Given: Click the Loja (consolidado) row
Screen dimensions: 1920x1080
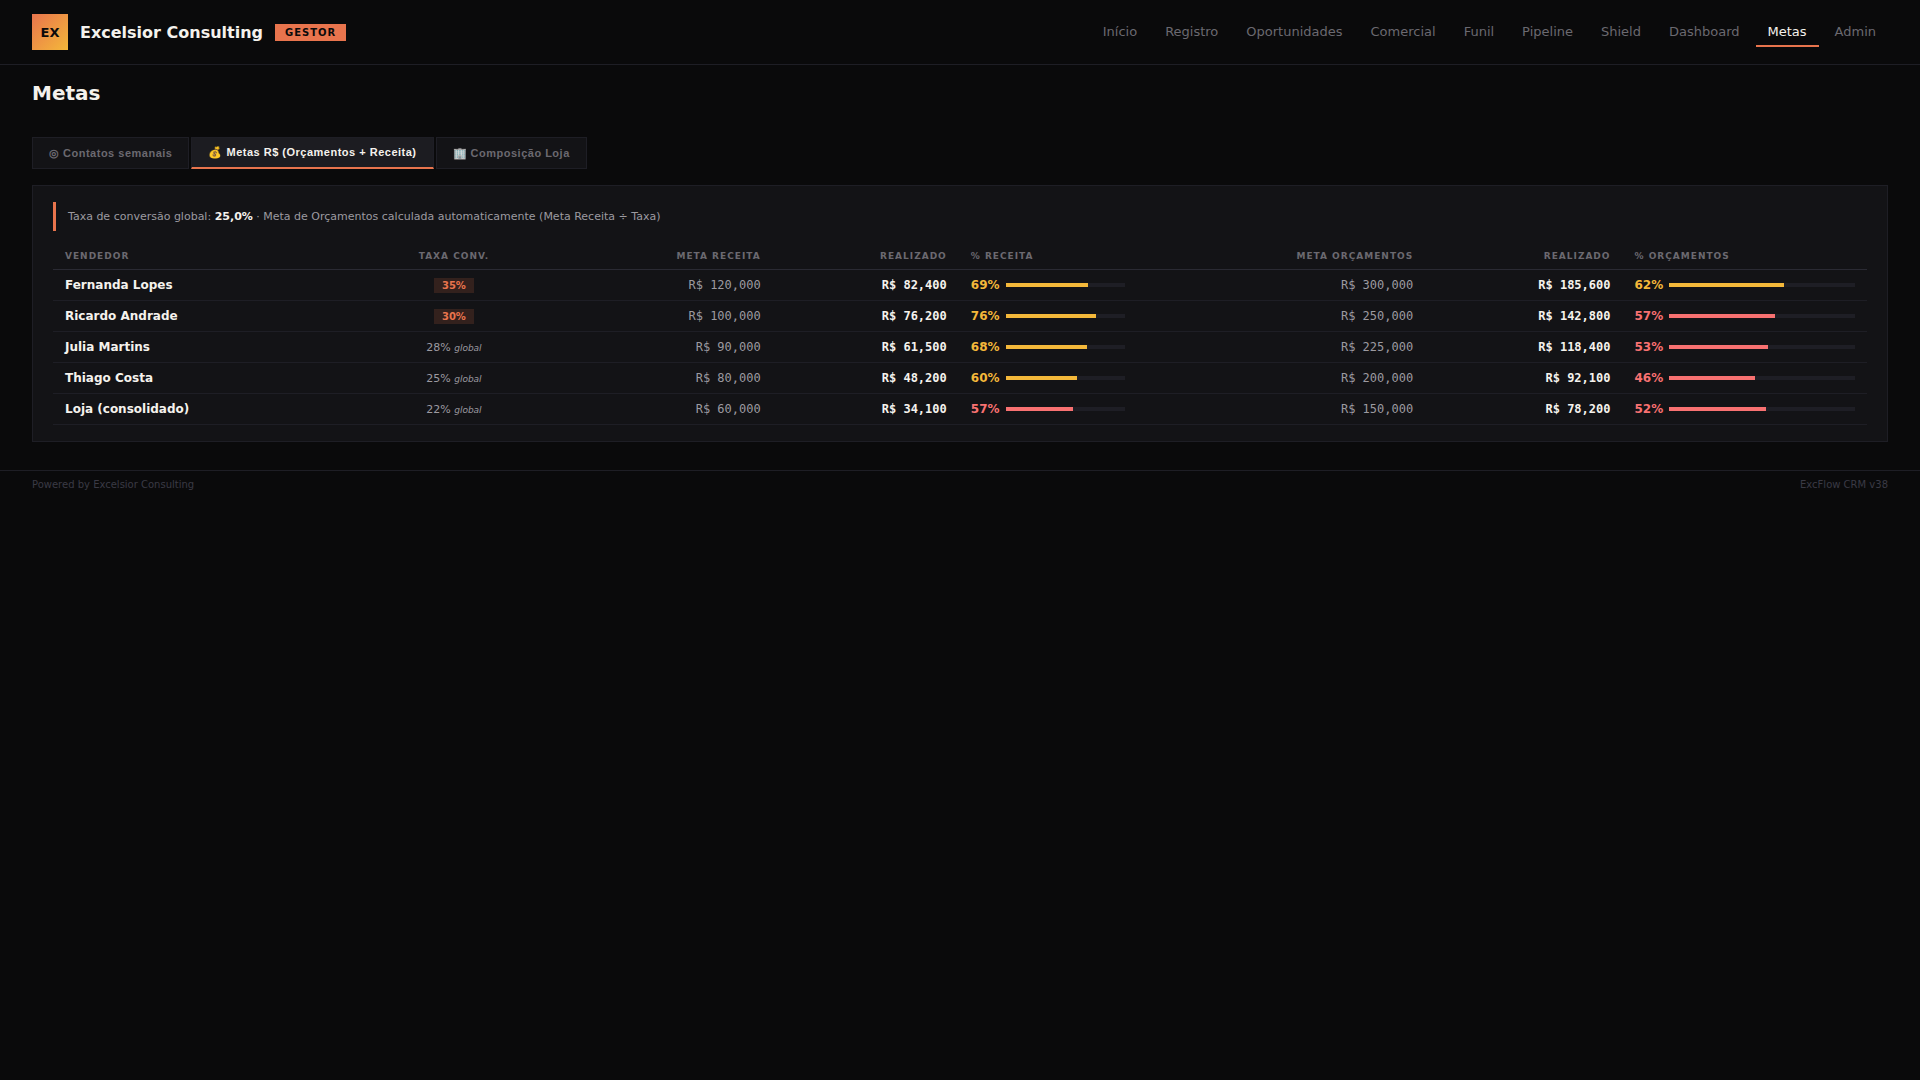Looking at the screenshot, I should [x=127, y=409].
